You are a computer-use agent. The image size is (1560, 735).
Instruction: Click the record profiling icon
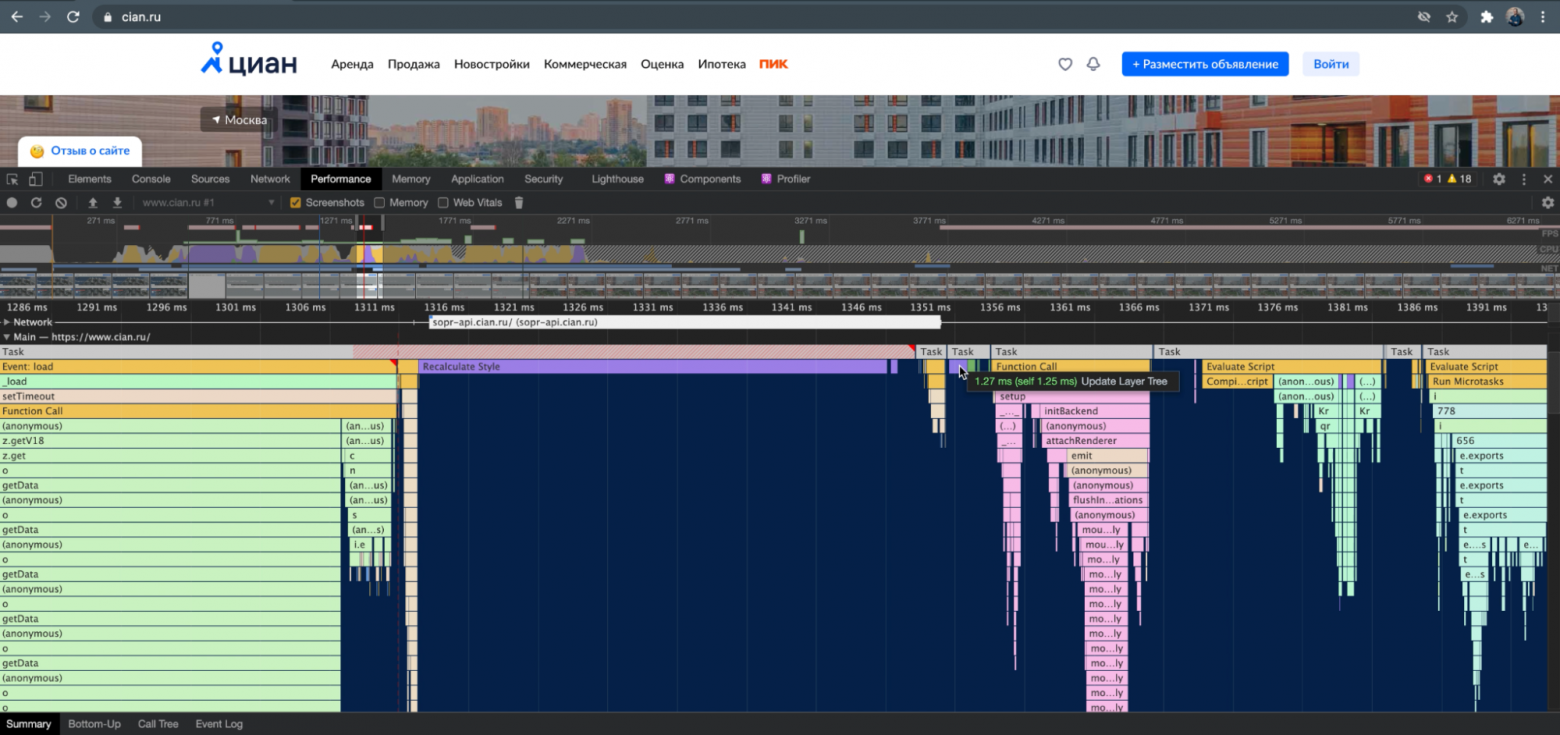[11, 202]
